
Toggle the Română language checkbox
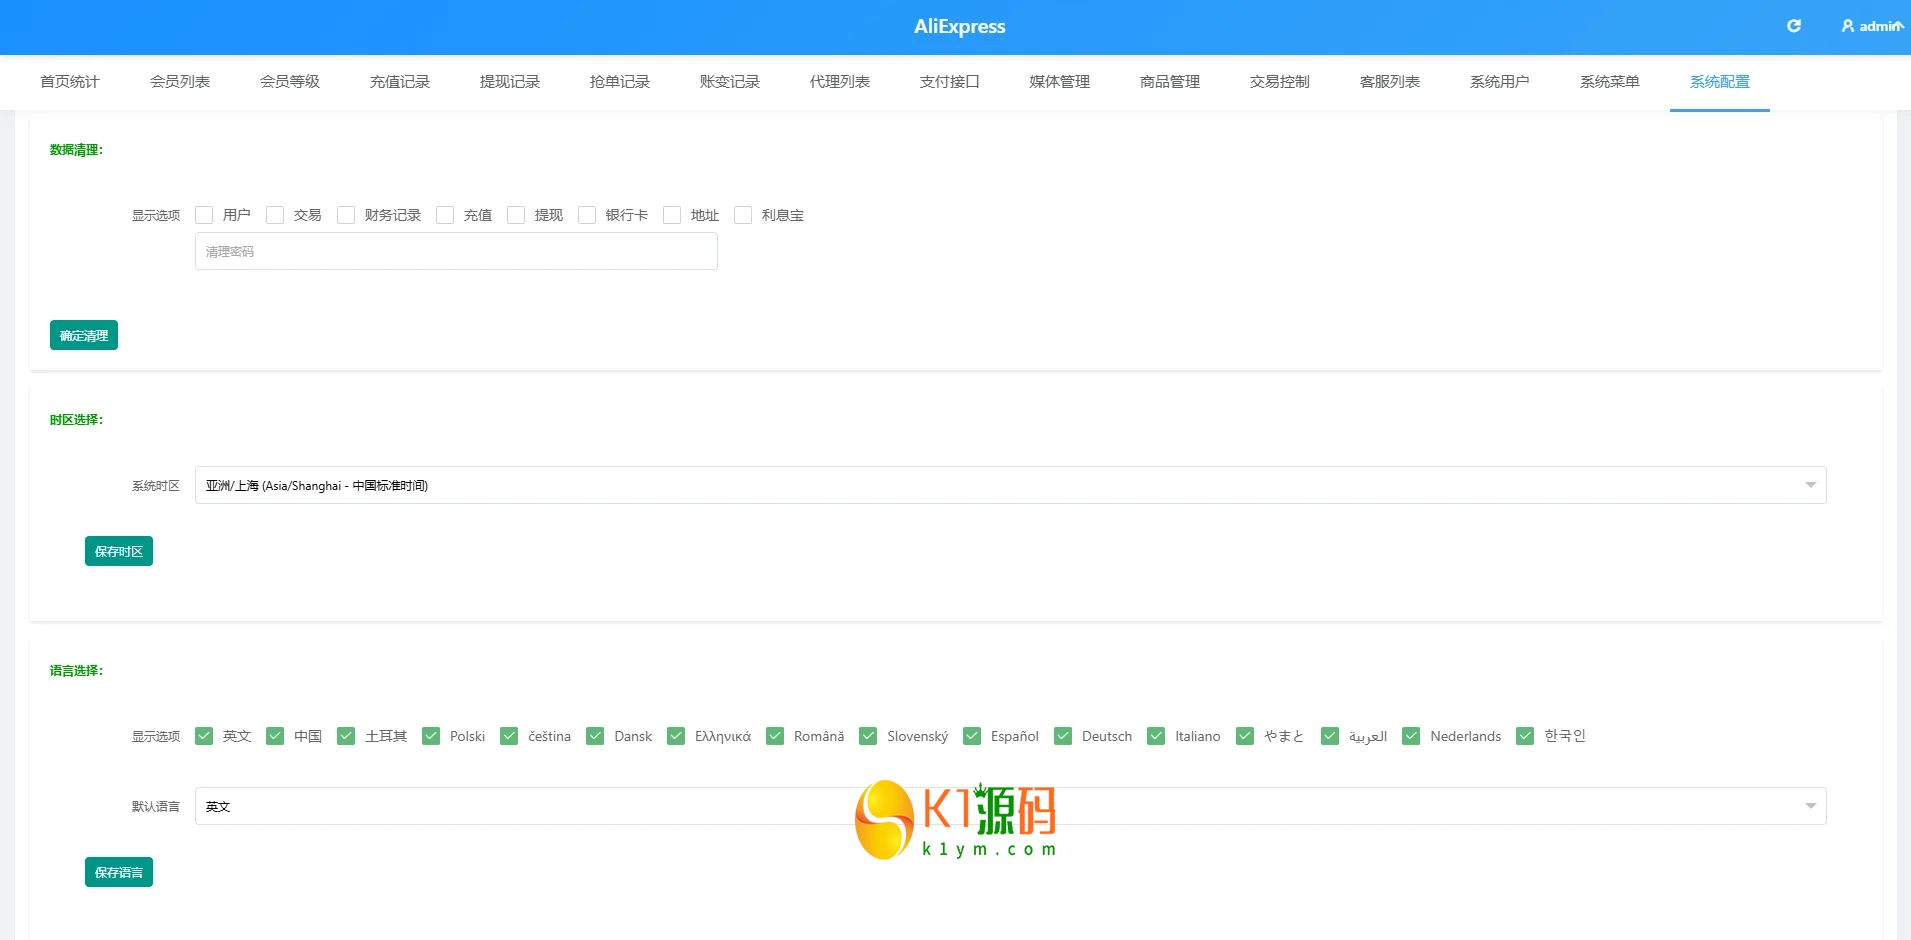[775, 736]
